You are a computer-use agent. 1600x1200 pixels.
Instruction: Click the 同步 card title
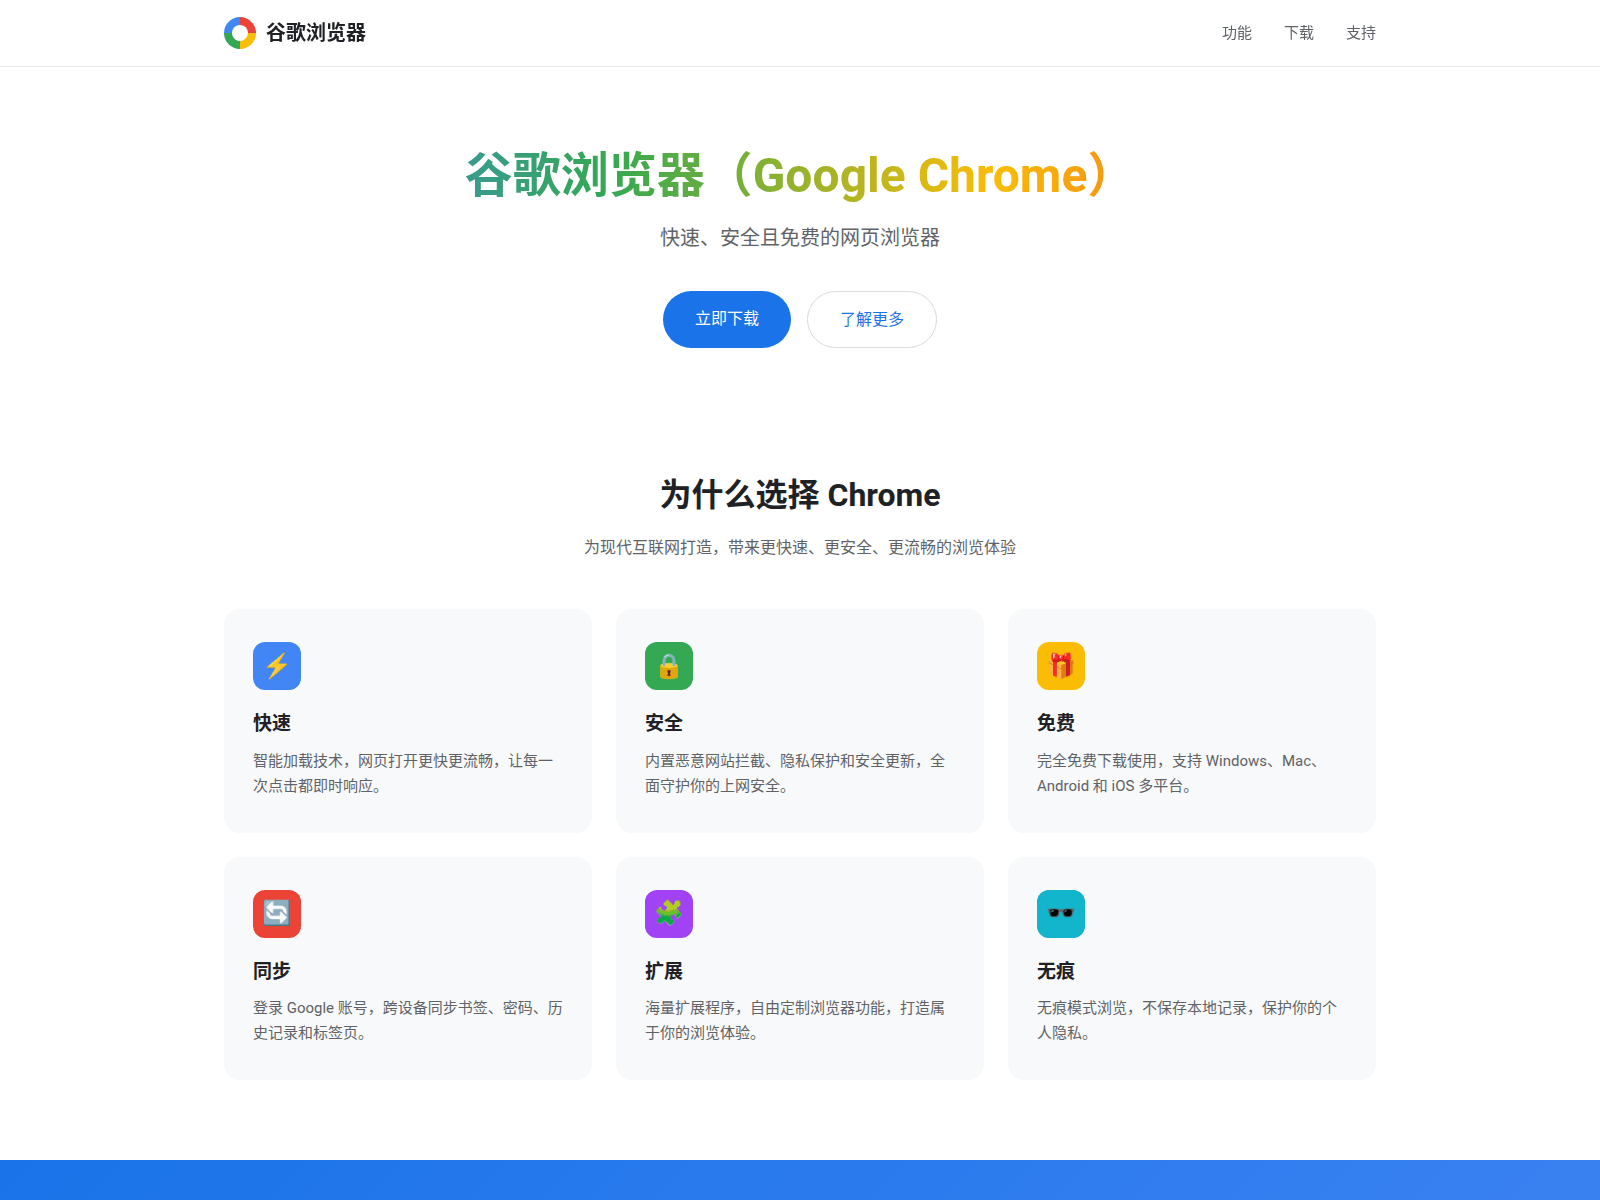coord(272,970)
